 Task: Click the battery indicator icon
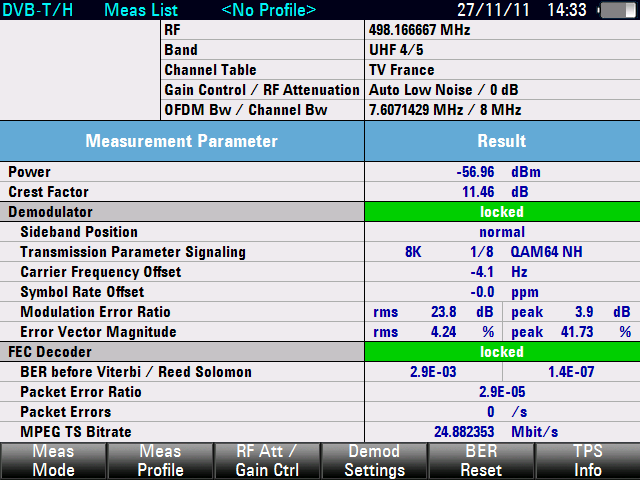click(x=617, y=10)
